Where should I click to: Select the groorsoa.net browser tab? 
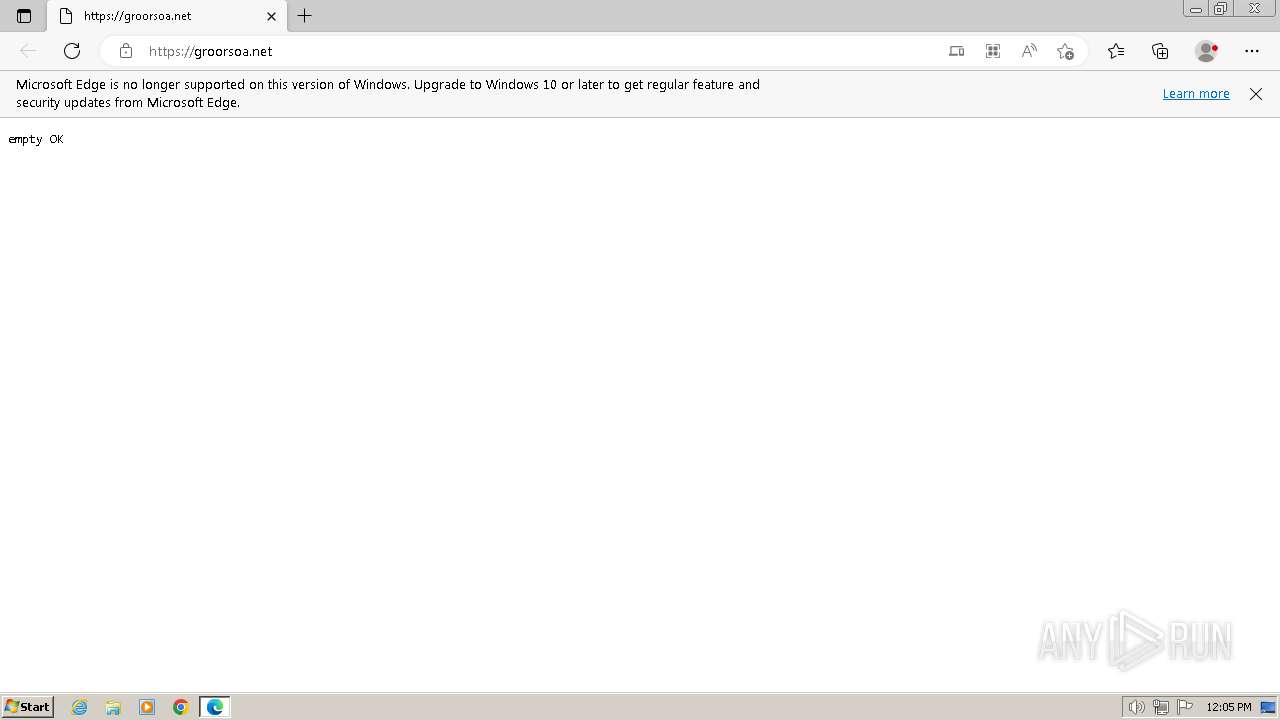[166, 16]
